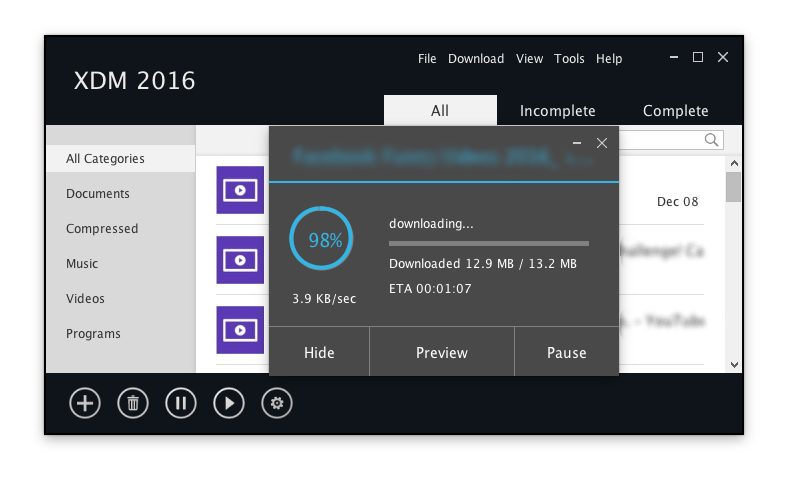Minimize the XDM main window
This screenshot has width=796, height=477.
[674, 57]
